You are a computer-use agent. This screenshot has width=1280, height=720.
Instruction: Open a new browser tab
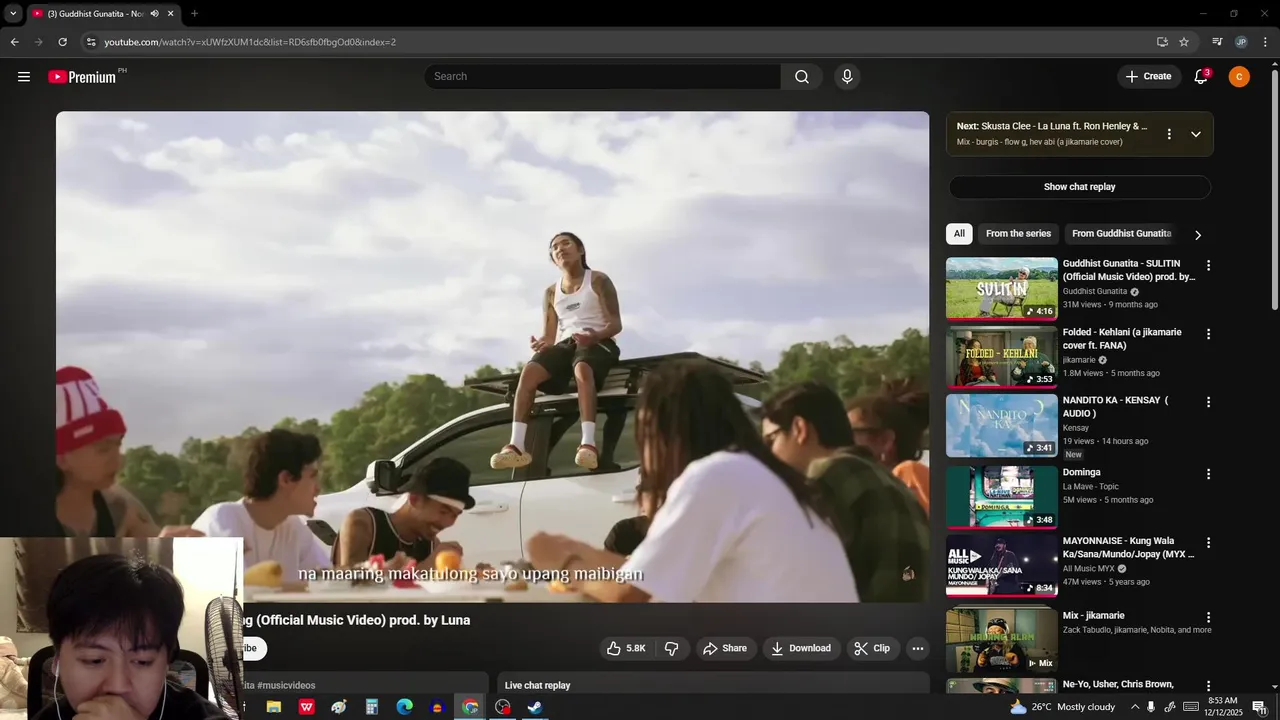tap(194, 14)
